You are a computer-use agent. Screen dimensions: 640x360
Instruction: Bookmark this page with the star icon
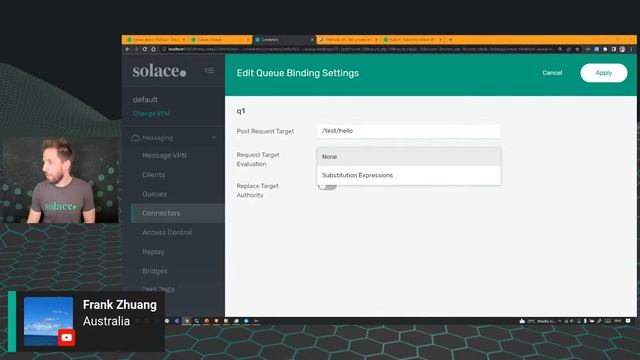577,49
